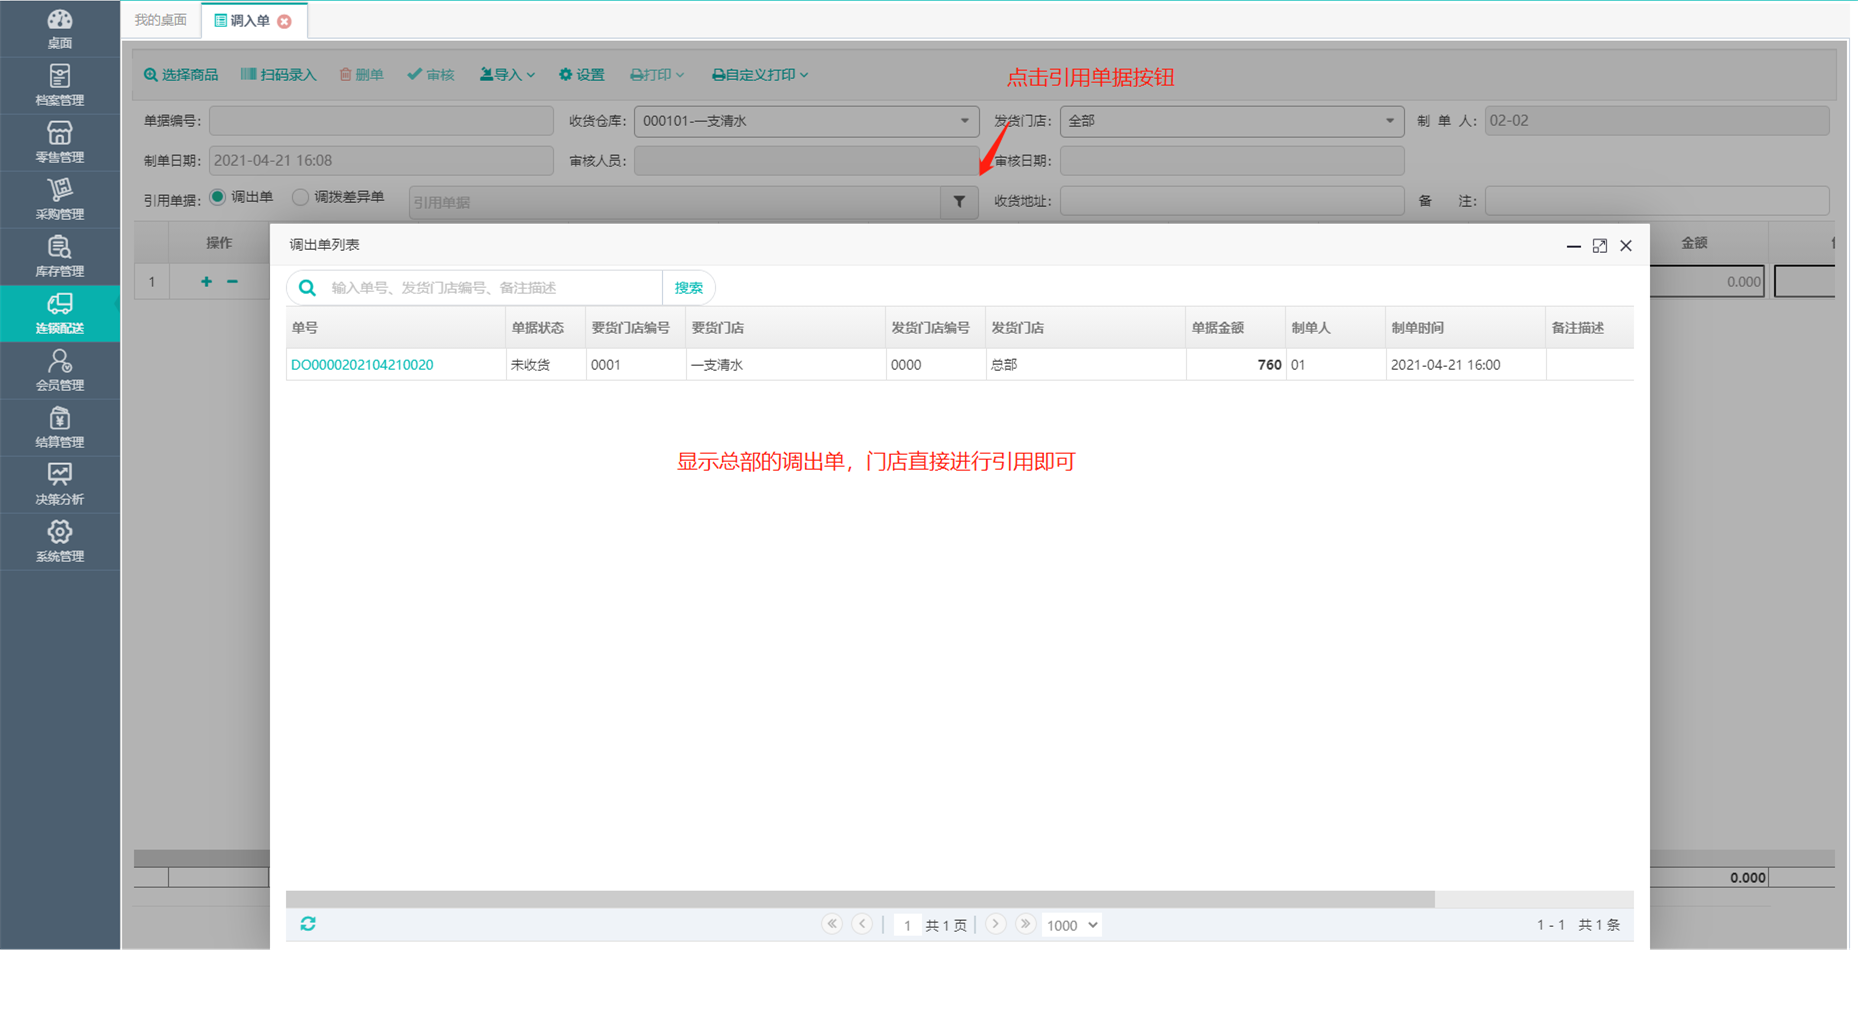The image size is (1858, 1009).
Task: Click the 总部 sender cell
Action: 1086,365
